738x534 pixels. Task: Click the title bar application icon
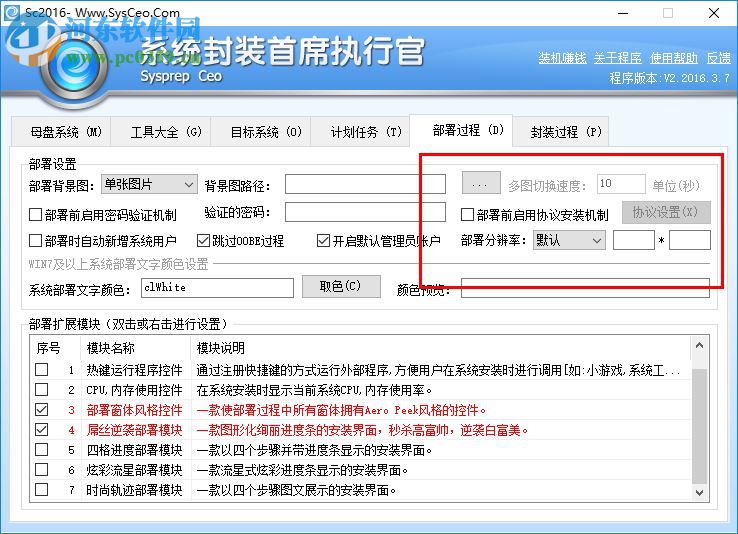[12, 13]
